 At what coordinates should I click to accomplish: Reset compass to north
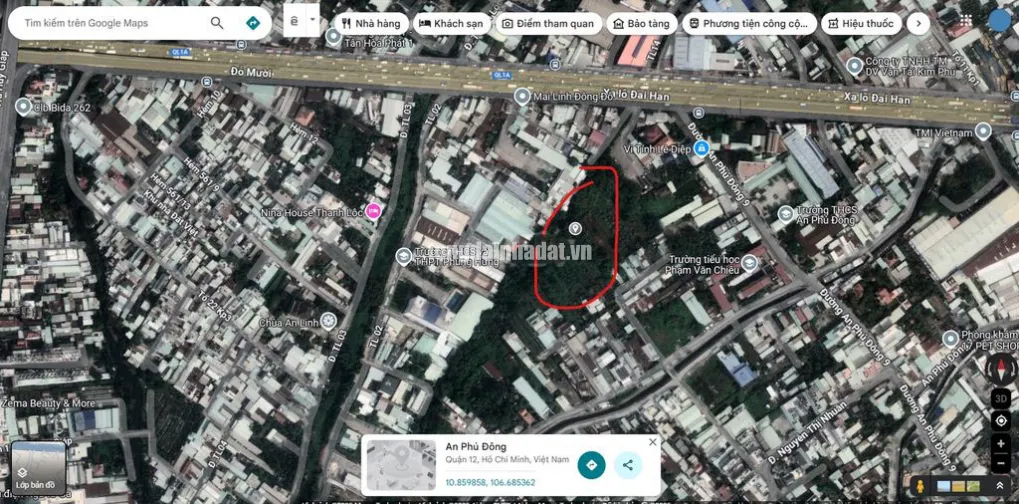tap(1001, 369)
